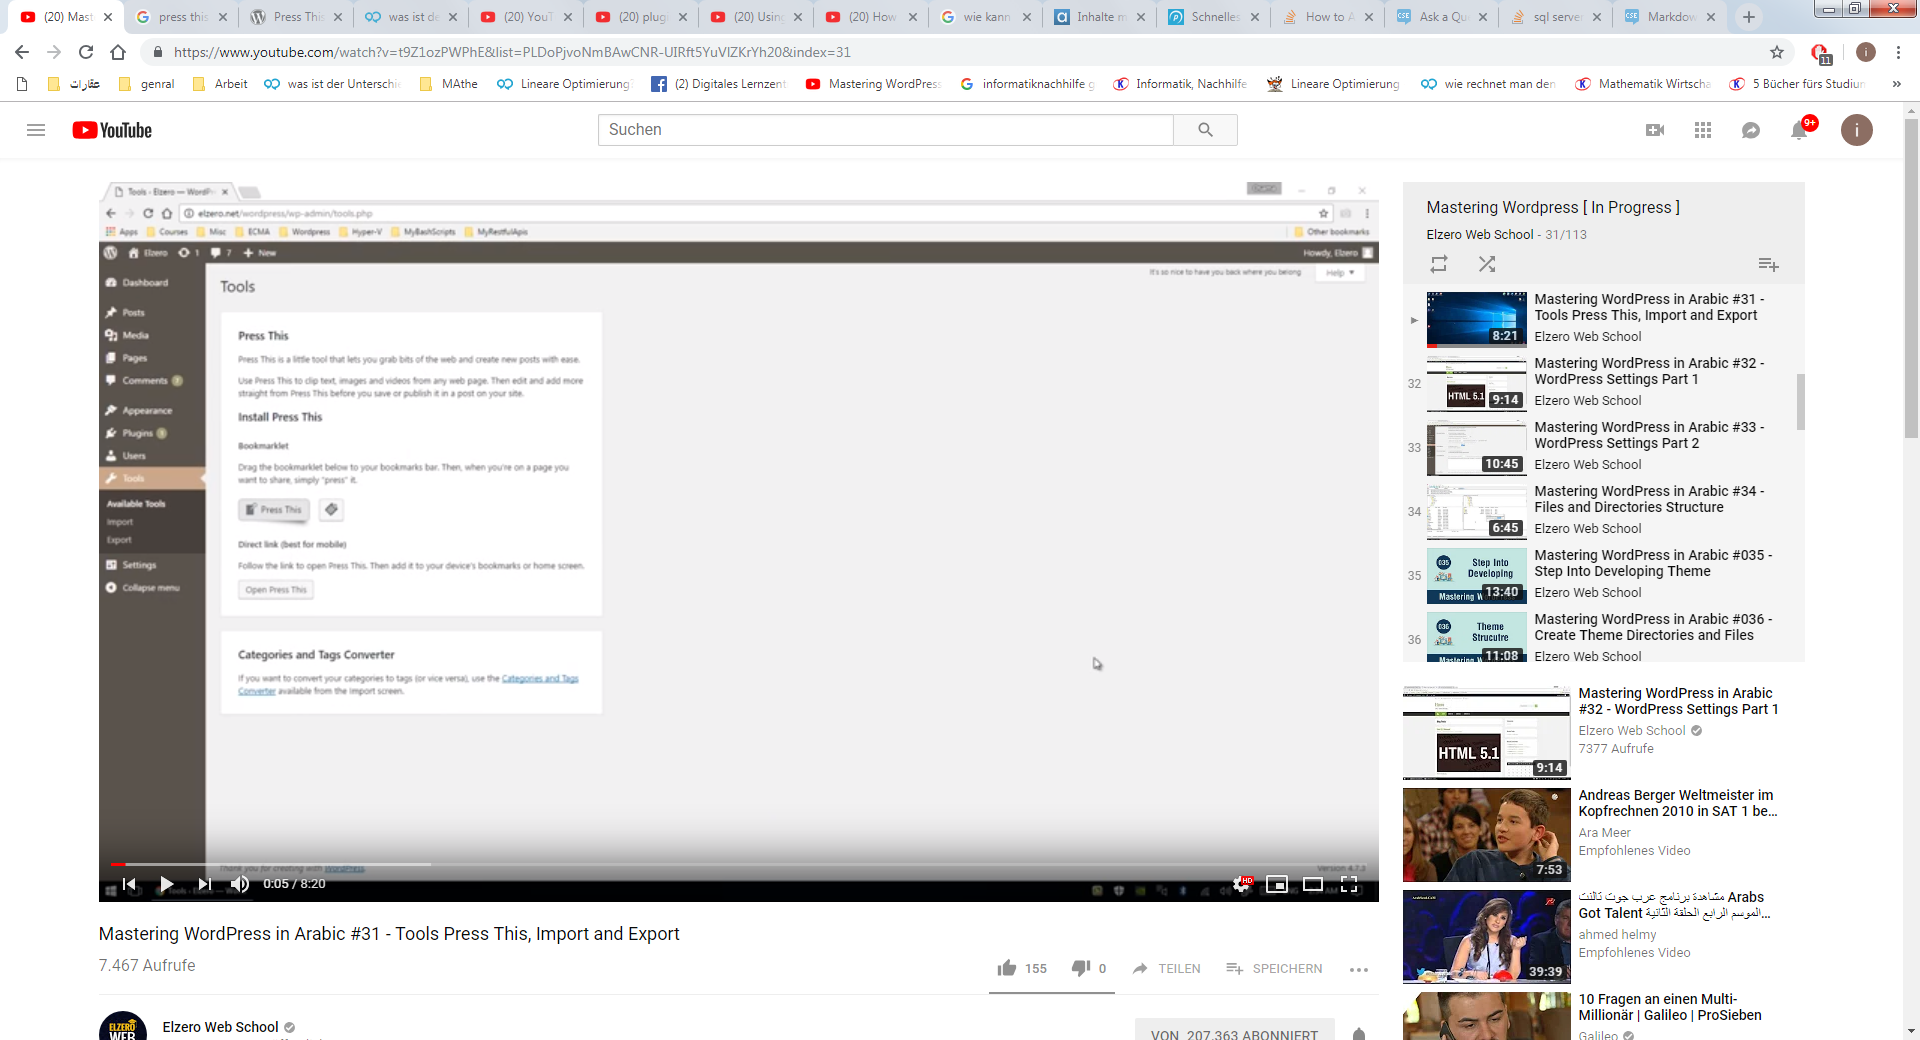Open the Chrome three-dot menu
Image resolution: width=1920 pixels, height=1040 pixels.
pos(1898,52)
